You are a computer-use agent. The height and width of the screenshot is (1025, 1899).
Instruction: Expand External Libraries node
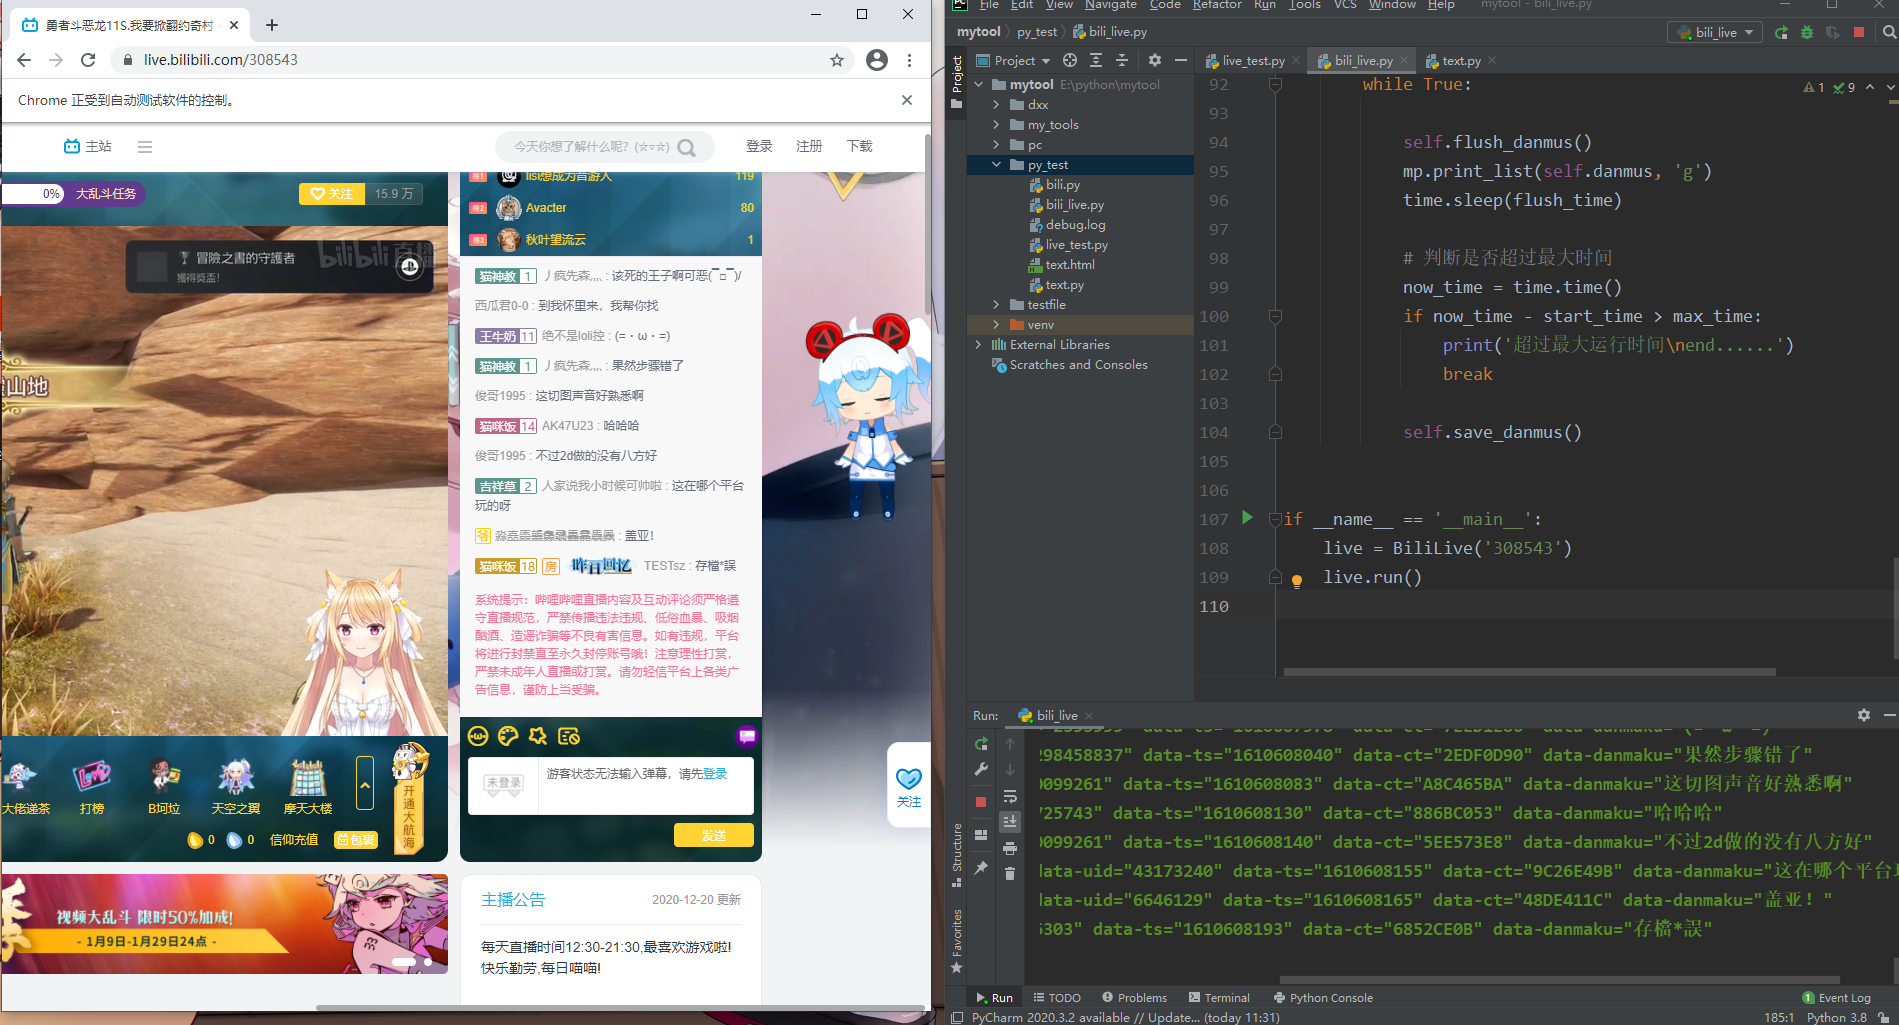click(978, 345)
